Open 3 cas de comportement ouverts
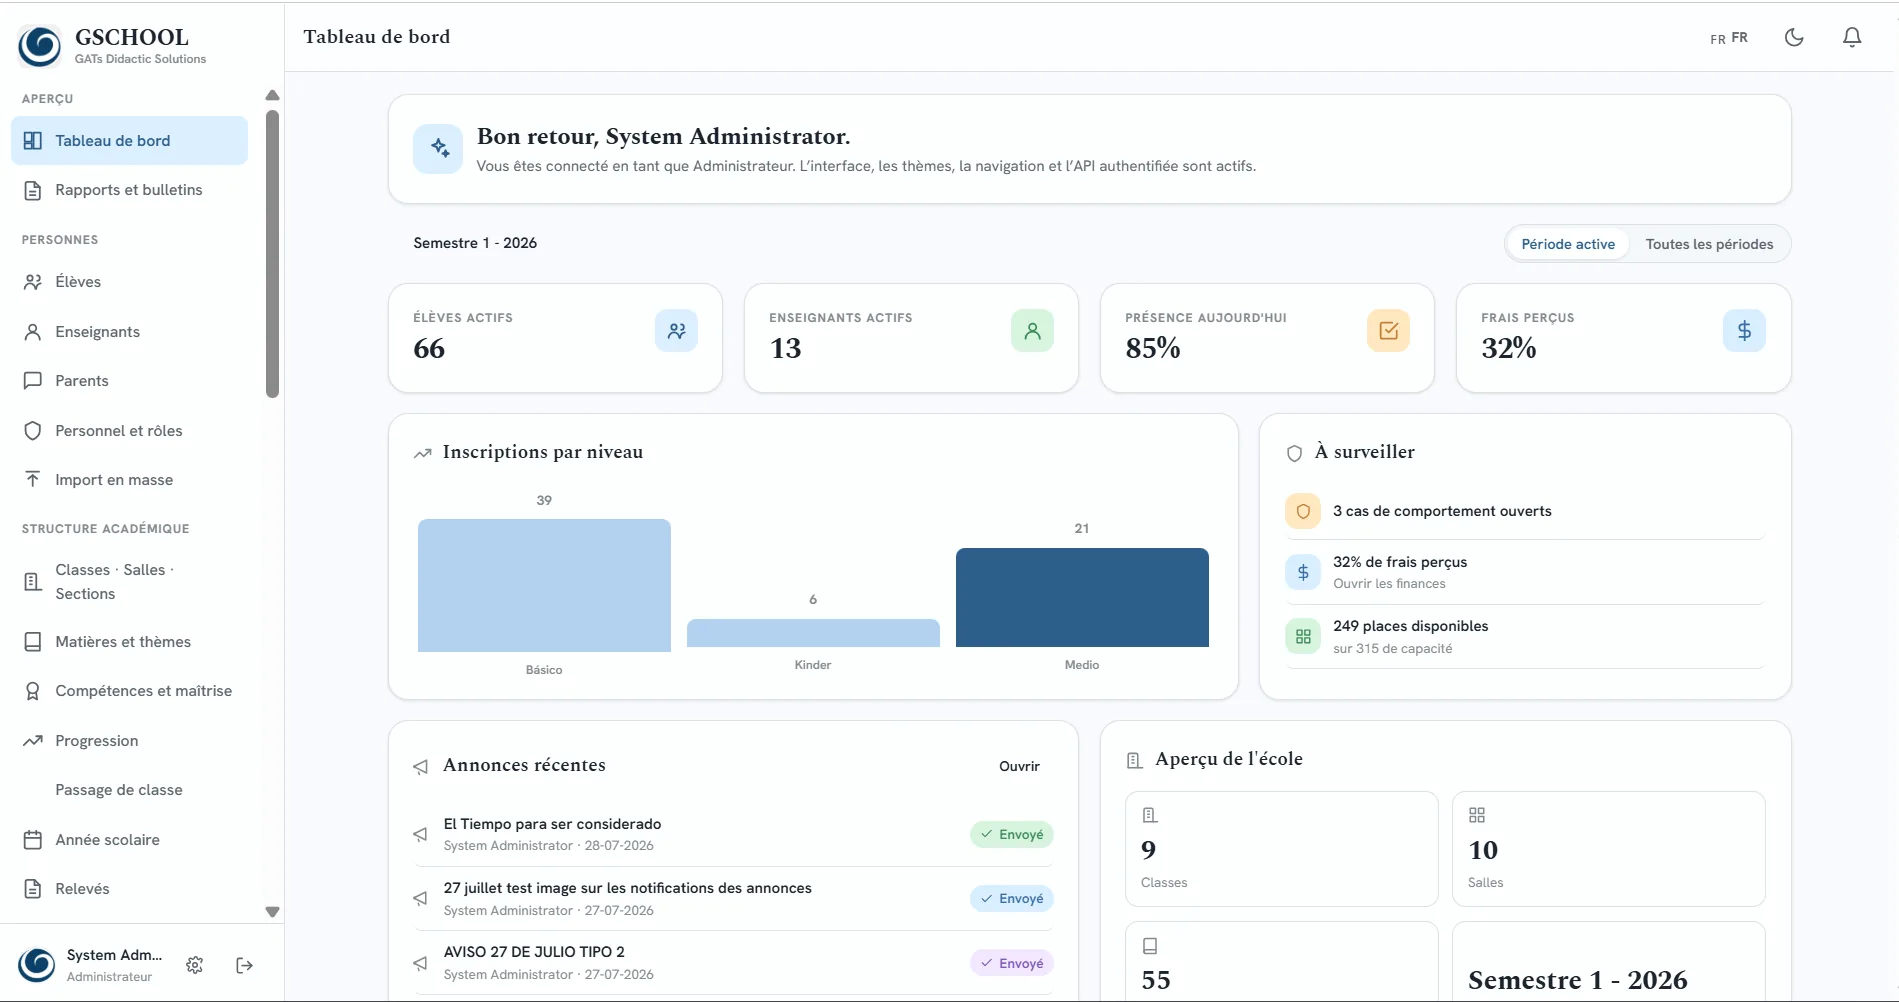 click(x=1525, y=511)
